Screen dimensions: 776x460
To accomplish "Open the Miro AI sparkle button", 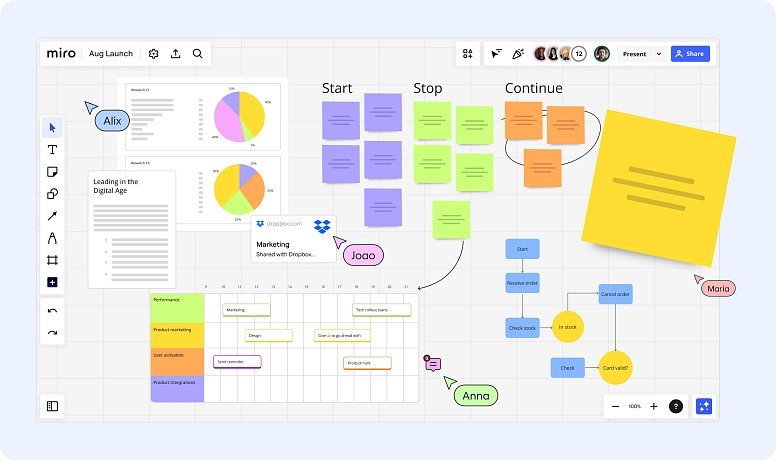I will click(x=704, y=406).
